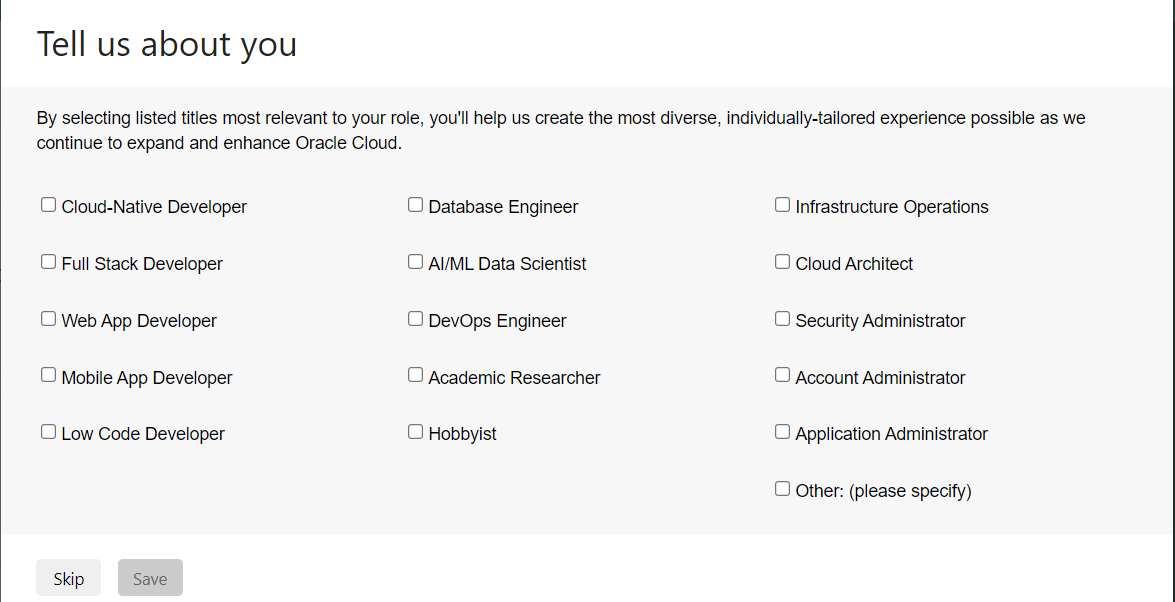Viewport: 1175px width, 602px height.
Task: Check the Account Administrator option
Action: 782,375
